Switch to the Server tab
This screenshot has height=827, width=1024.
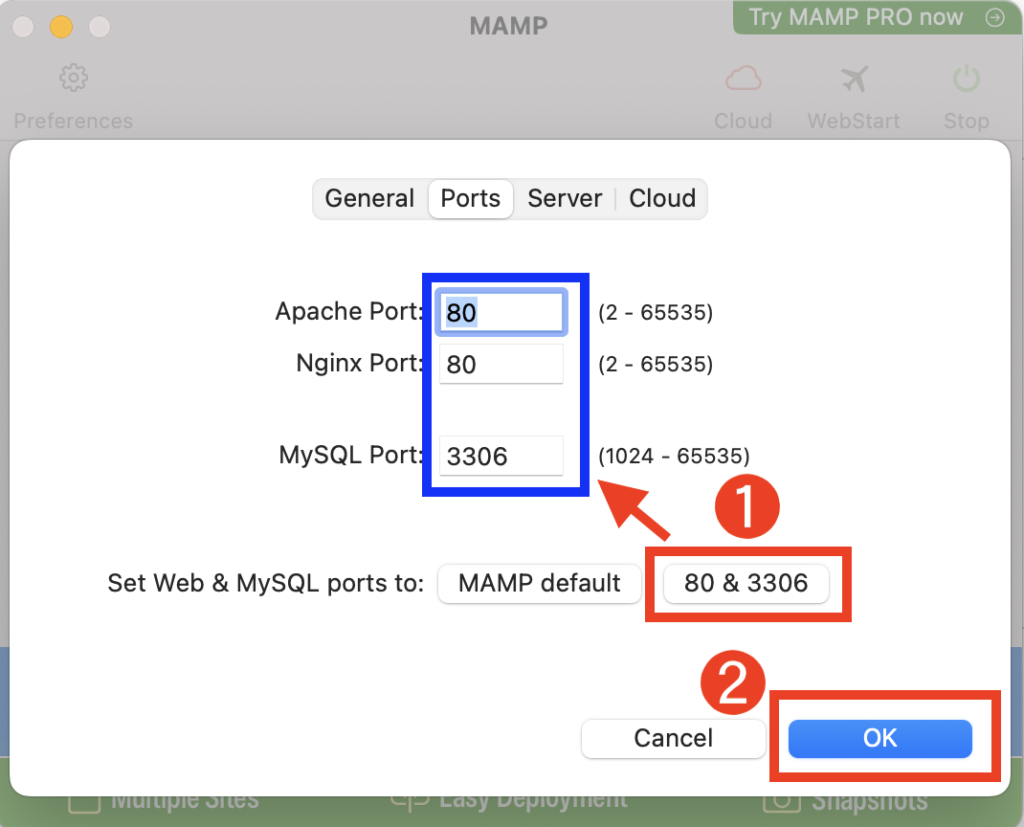coord(565,199)
